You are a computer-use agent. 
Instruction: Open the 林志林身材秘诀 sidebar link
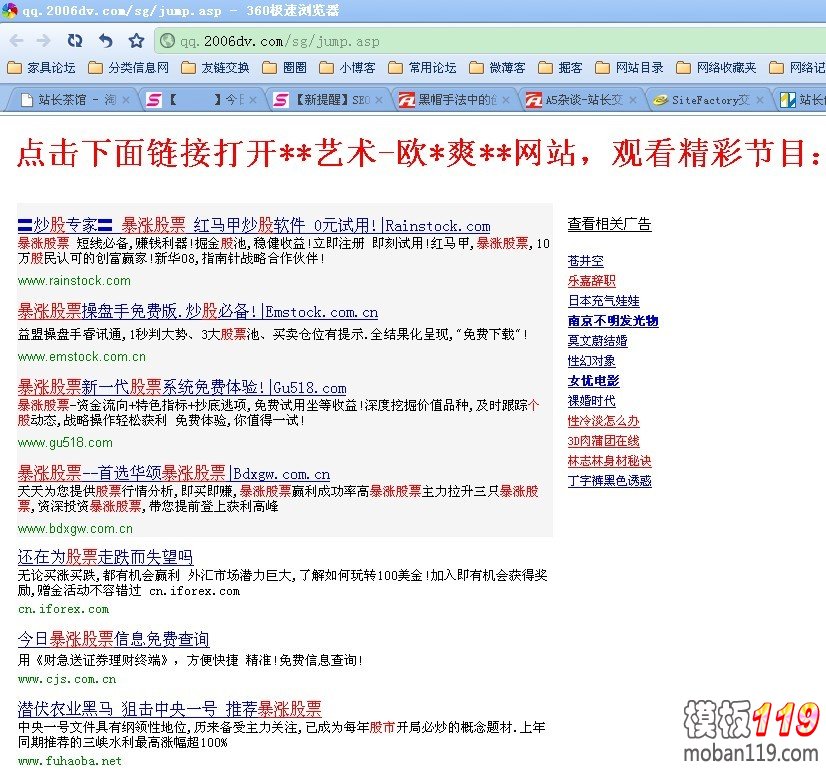coord(609,461)
